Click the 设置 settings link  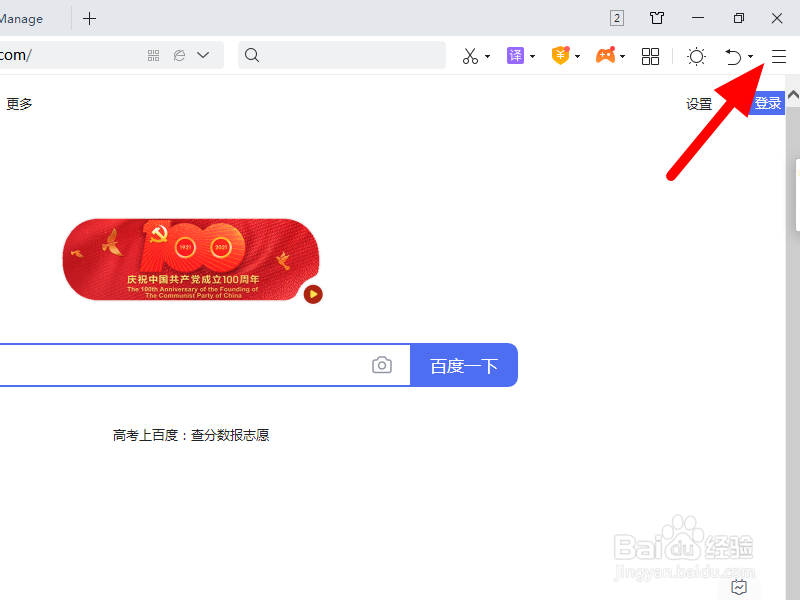[x=699, y=103]
